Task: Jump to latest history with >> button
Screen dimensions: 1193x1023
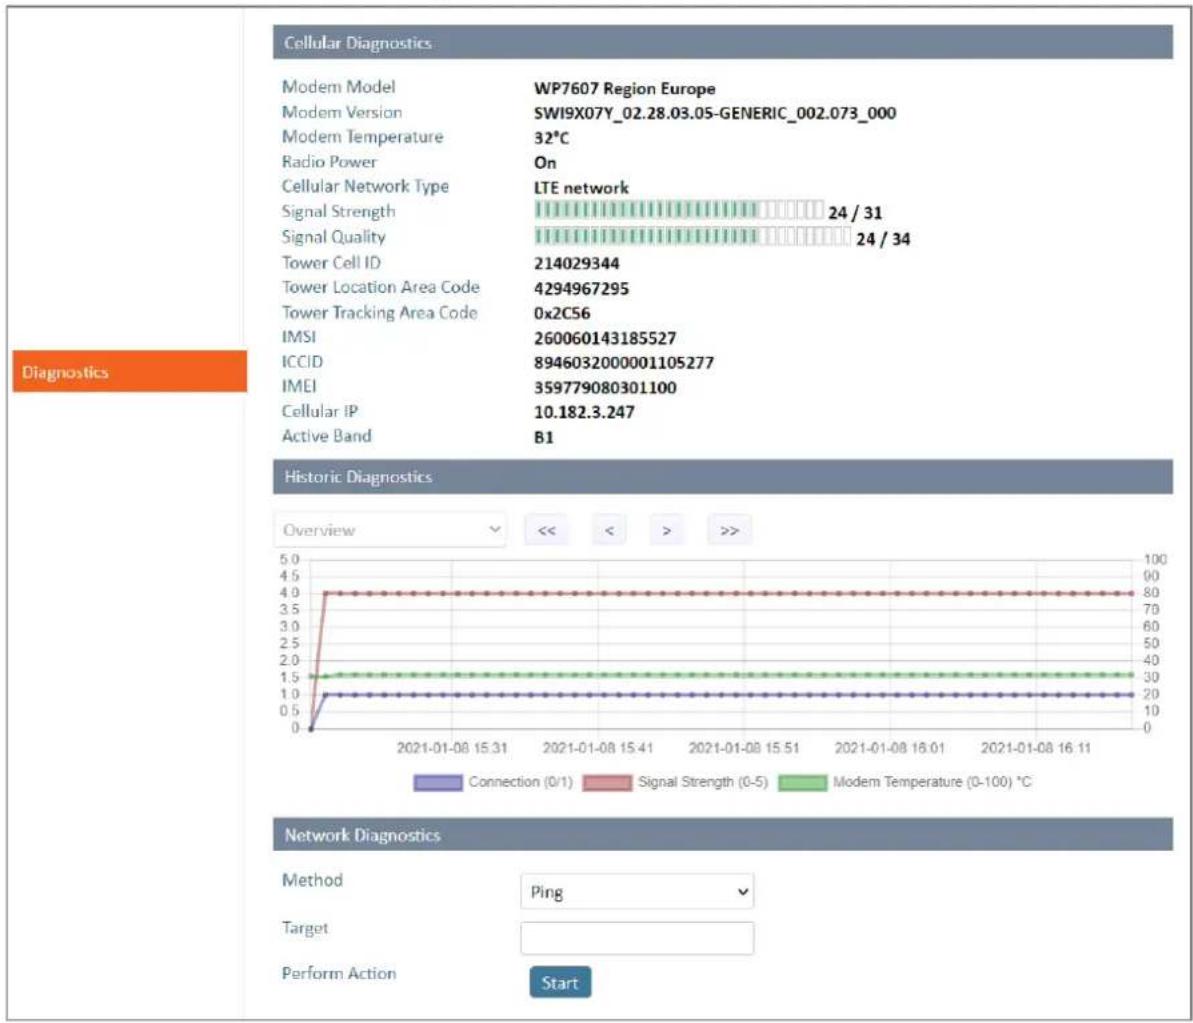Action: coord(729,530)
